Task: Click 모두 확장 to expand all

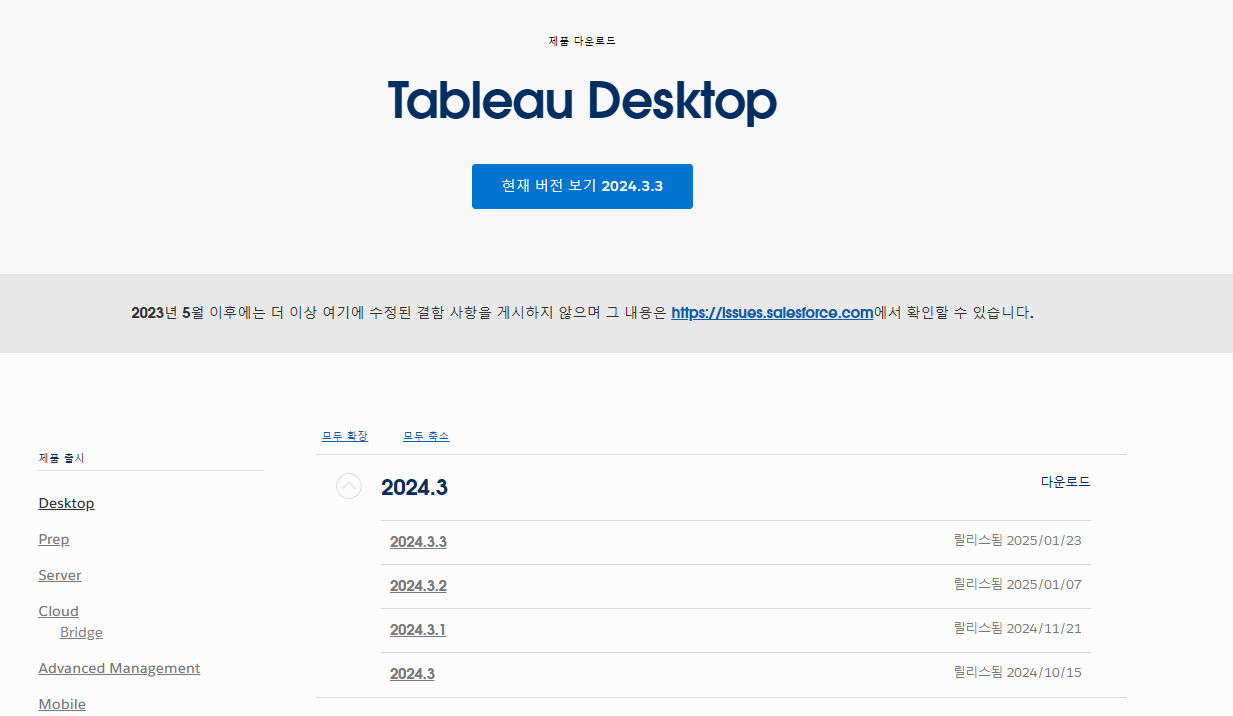Action: click(345, 436)
